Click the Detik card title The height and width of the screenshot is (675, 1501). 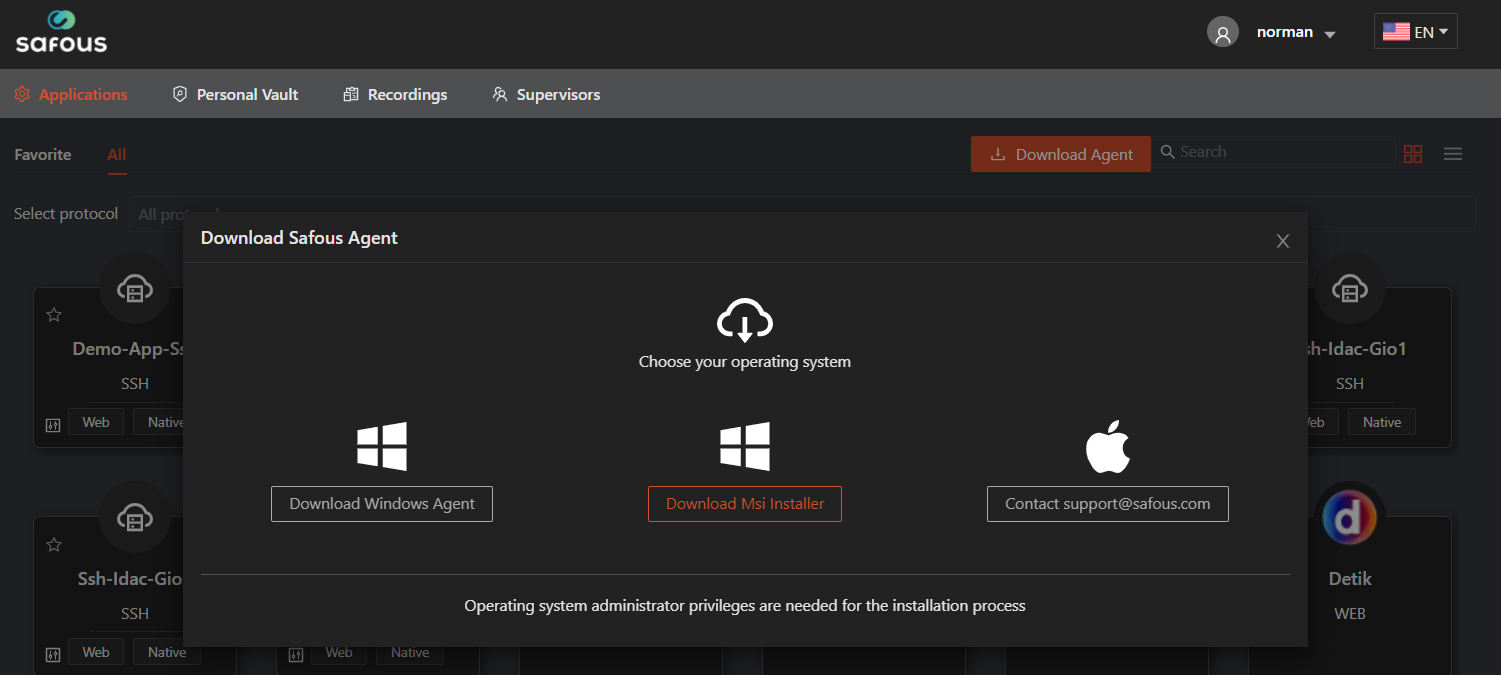(1349, 579)
